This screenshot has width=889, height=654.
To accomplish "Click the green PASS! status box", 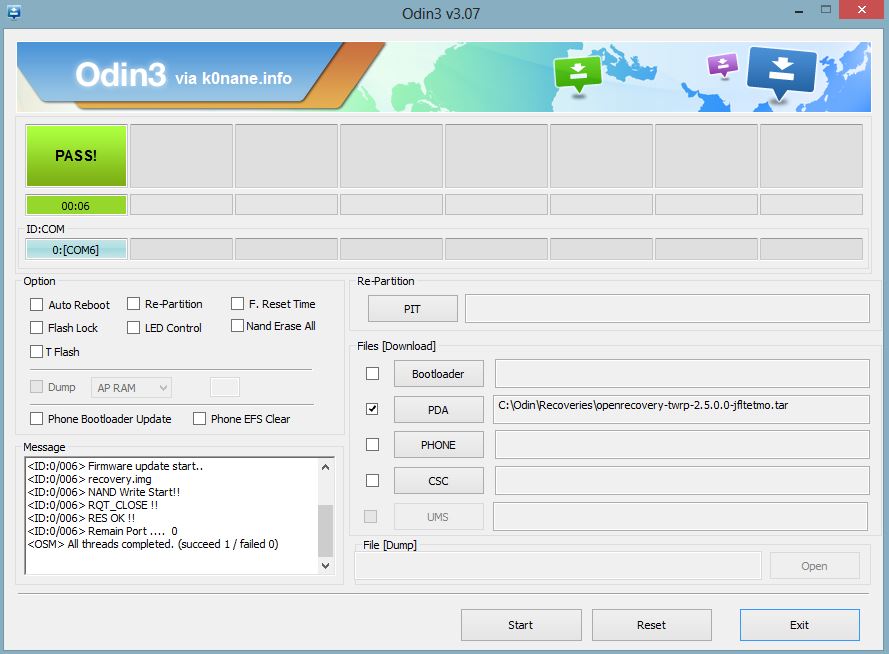I will 76,156.
